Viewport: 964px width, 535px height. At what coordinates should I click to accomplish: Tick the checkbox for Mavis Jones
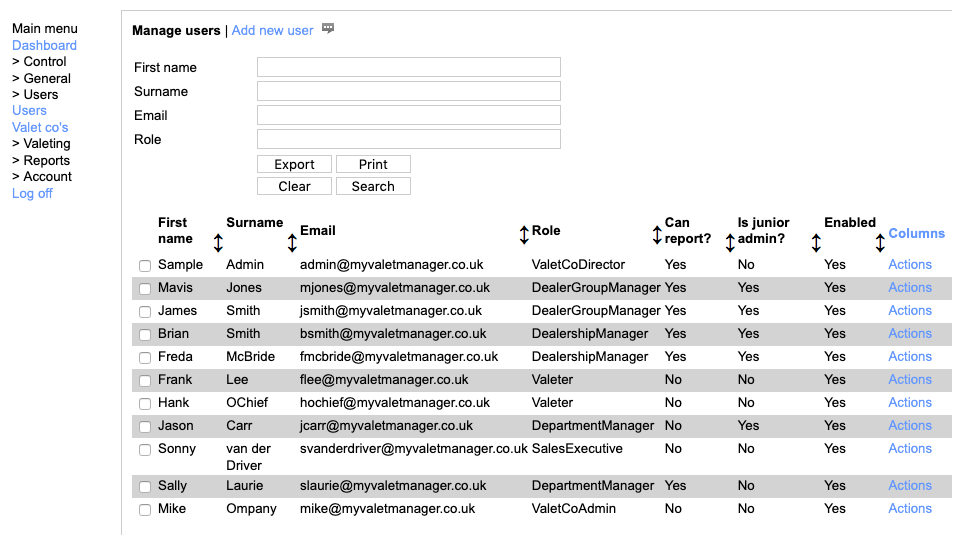[x=145, y=288]
